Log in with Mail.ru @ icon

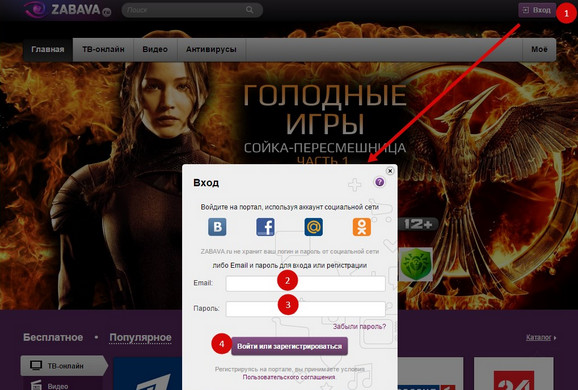[314, 227]
